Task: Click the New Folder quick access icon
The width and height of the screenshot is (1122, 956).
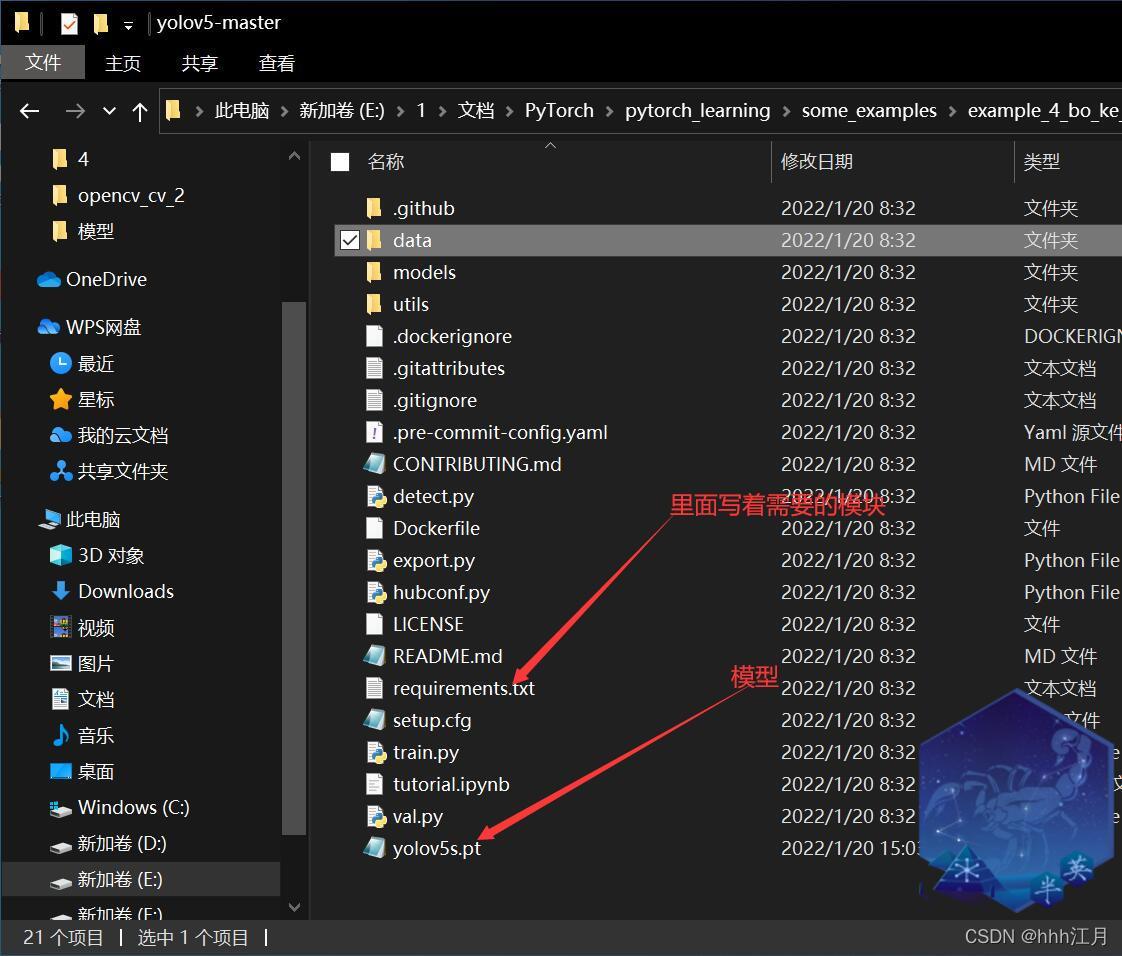Action: point(101,24)
